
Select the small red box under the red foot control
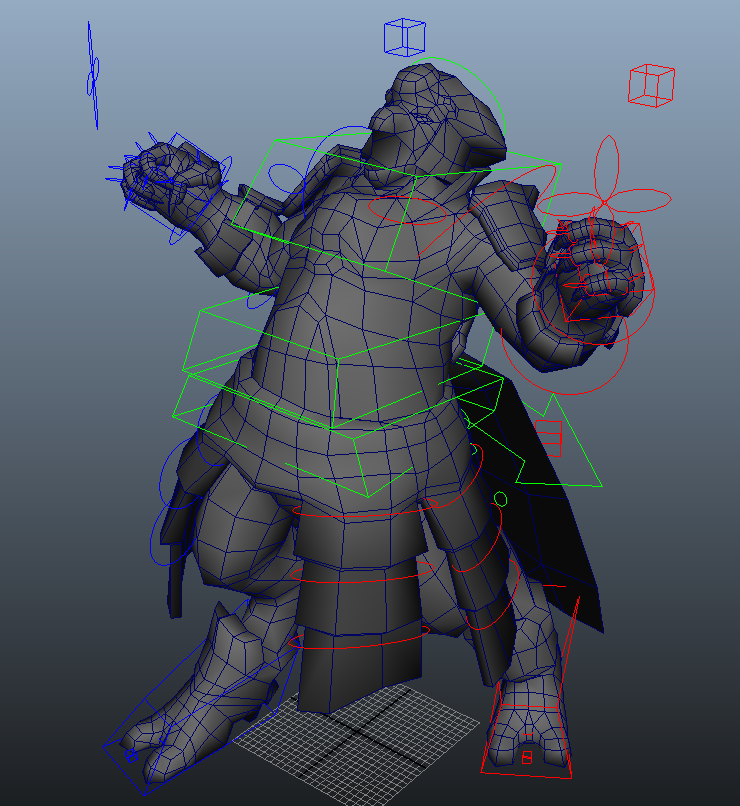(527, 757)
